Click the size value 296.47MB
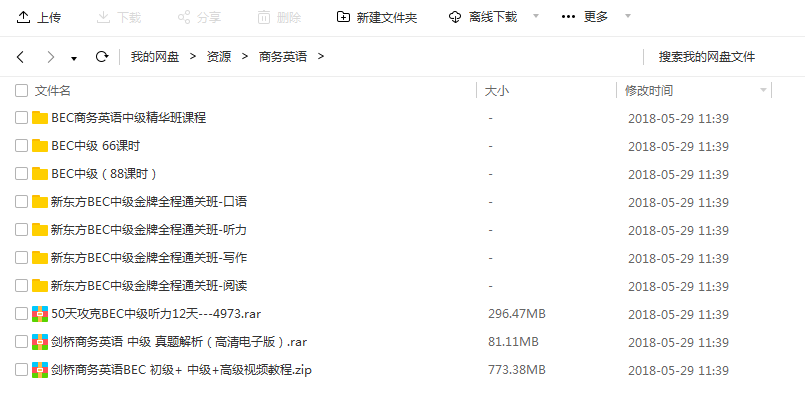 [517, 313]
